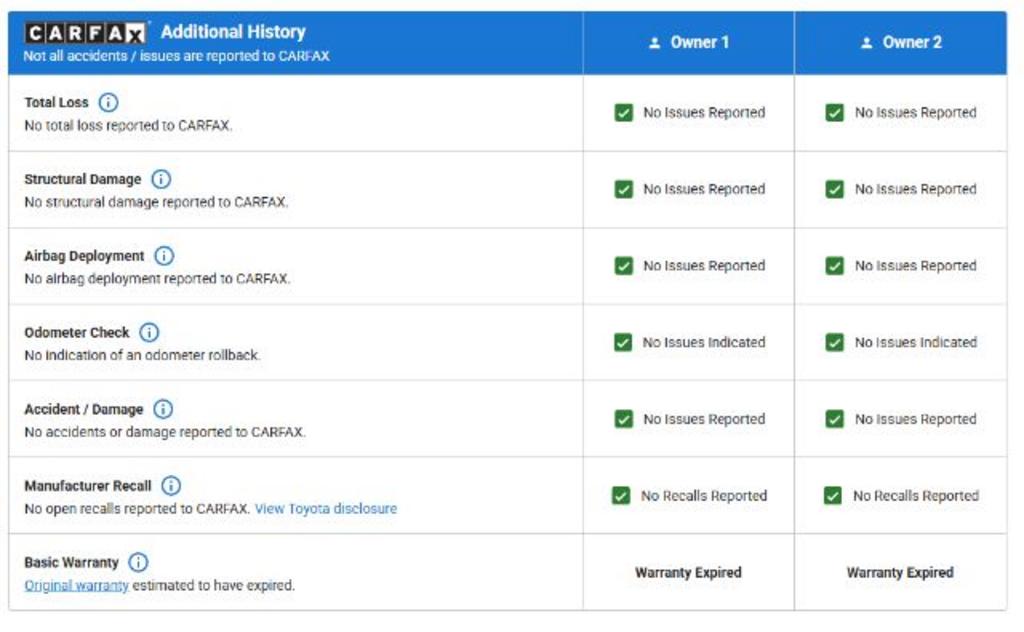Click Owner 1 Odometer Check green checkmark
1024x632 pixels.
[x=623, y=342]
